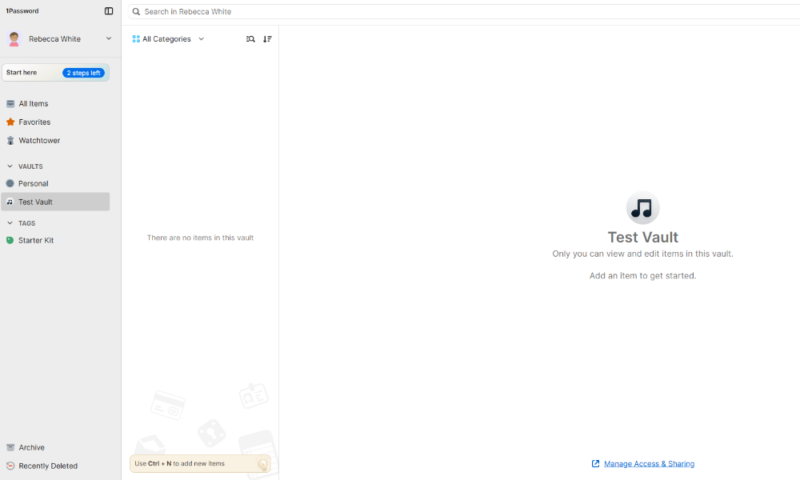Viewport: 800px width, 480px height.
Task: Click the Starter Kit green tag icon
Action: coord(10,240)
